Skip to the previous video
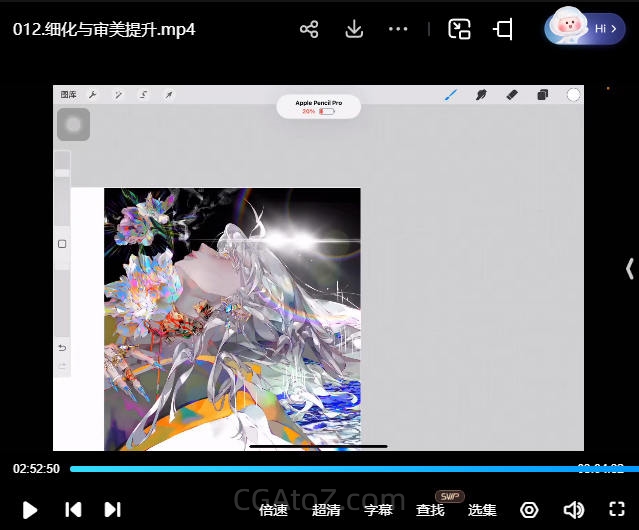 click(73, 509)
